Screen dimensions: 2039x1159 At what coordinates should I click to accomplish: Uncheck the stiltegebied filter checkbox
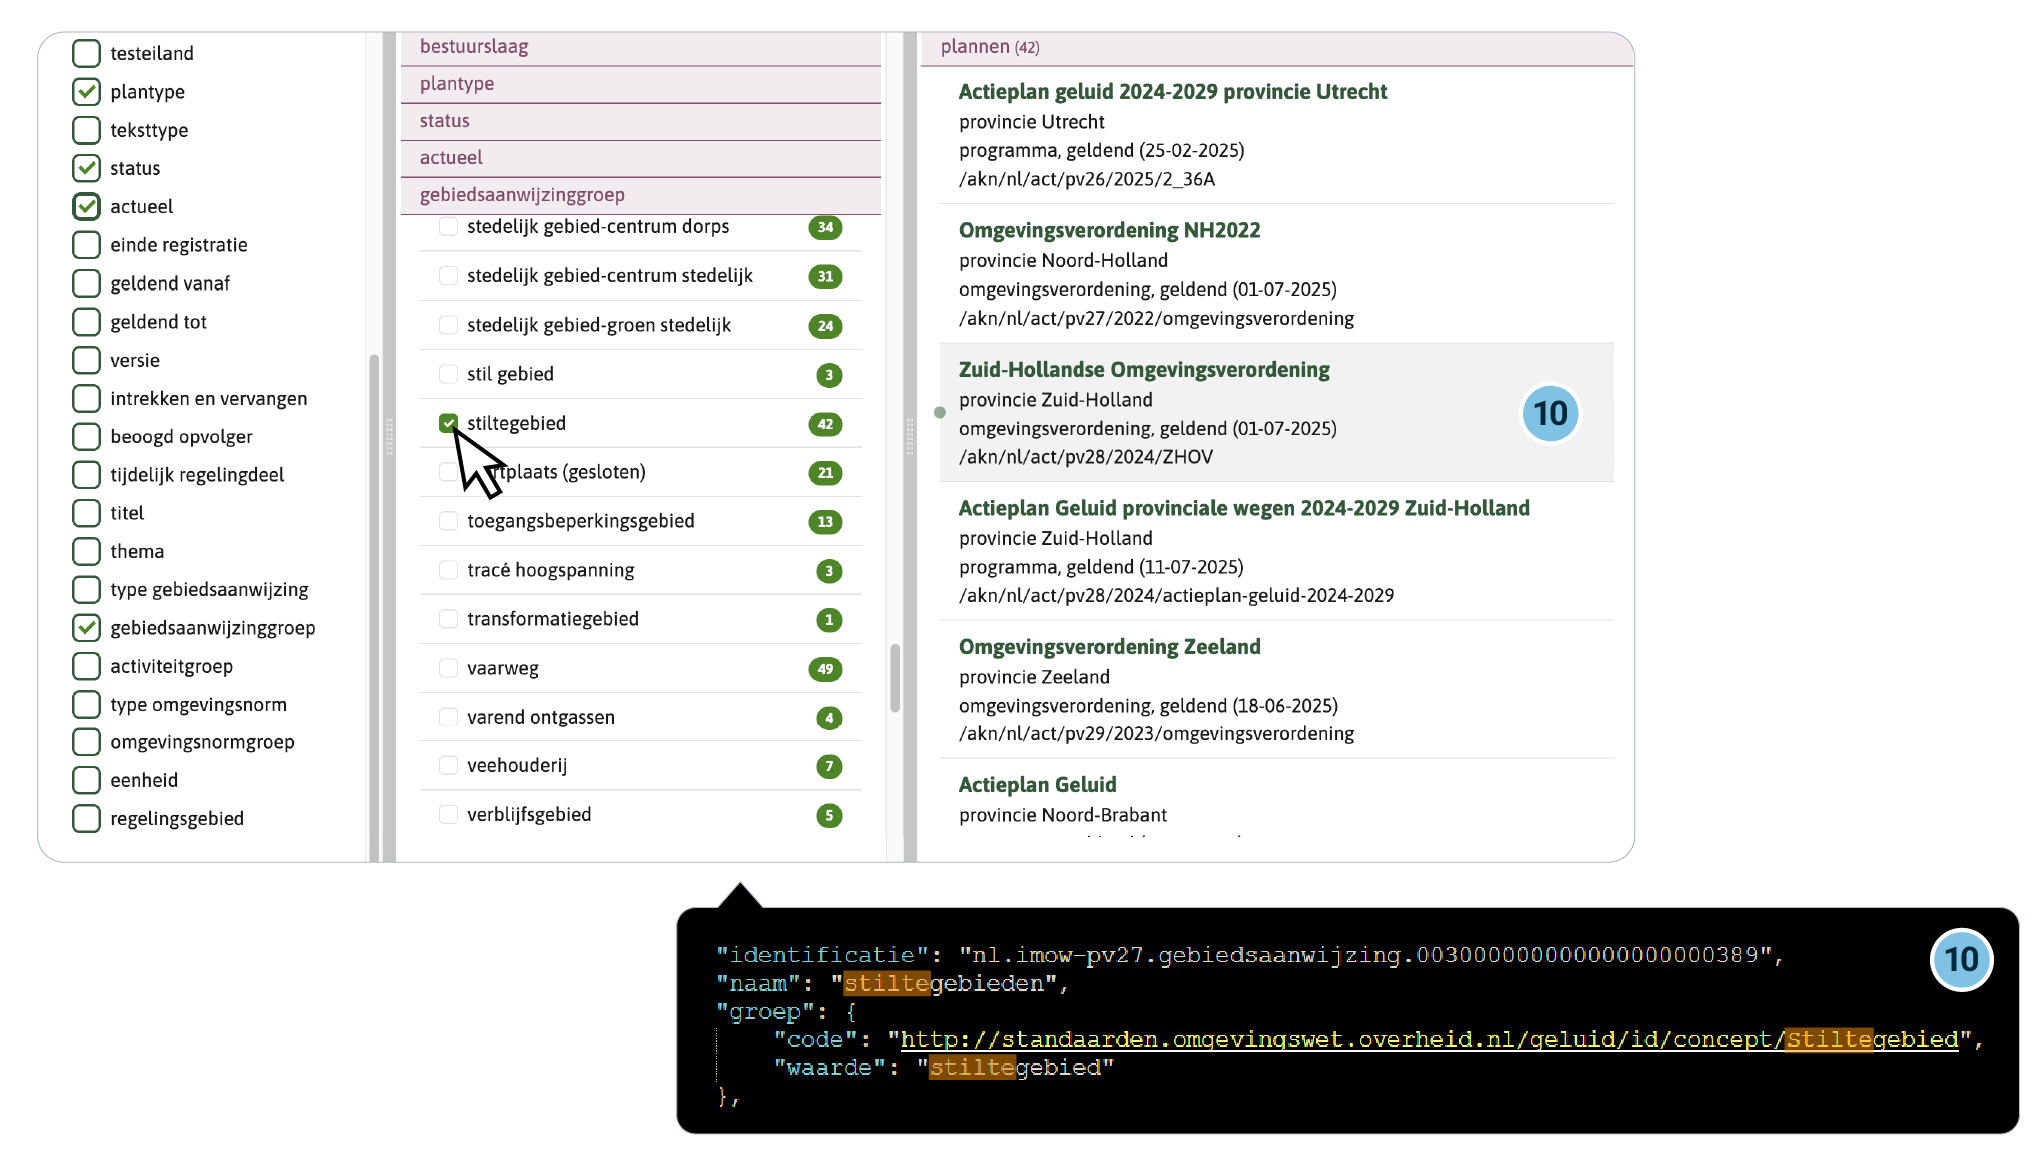coord(448,423)
